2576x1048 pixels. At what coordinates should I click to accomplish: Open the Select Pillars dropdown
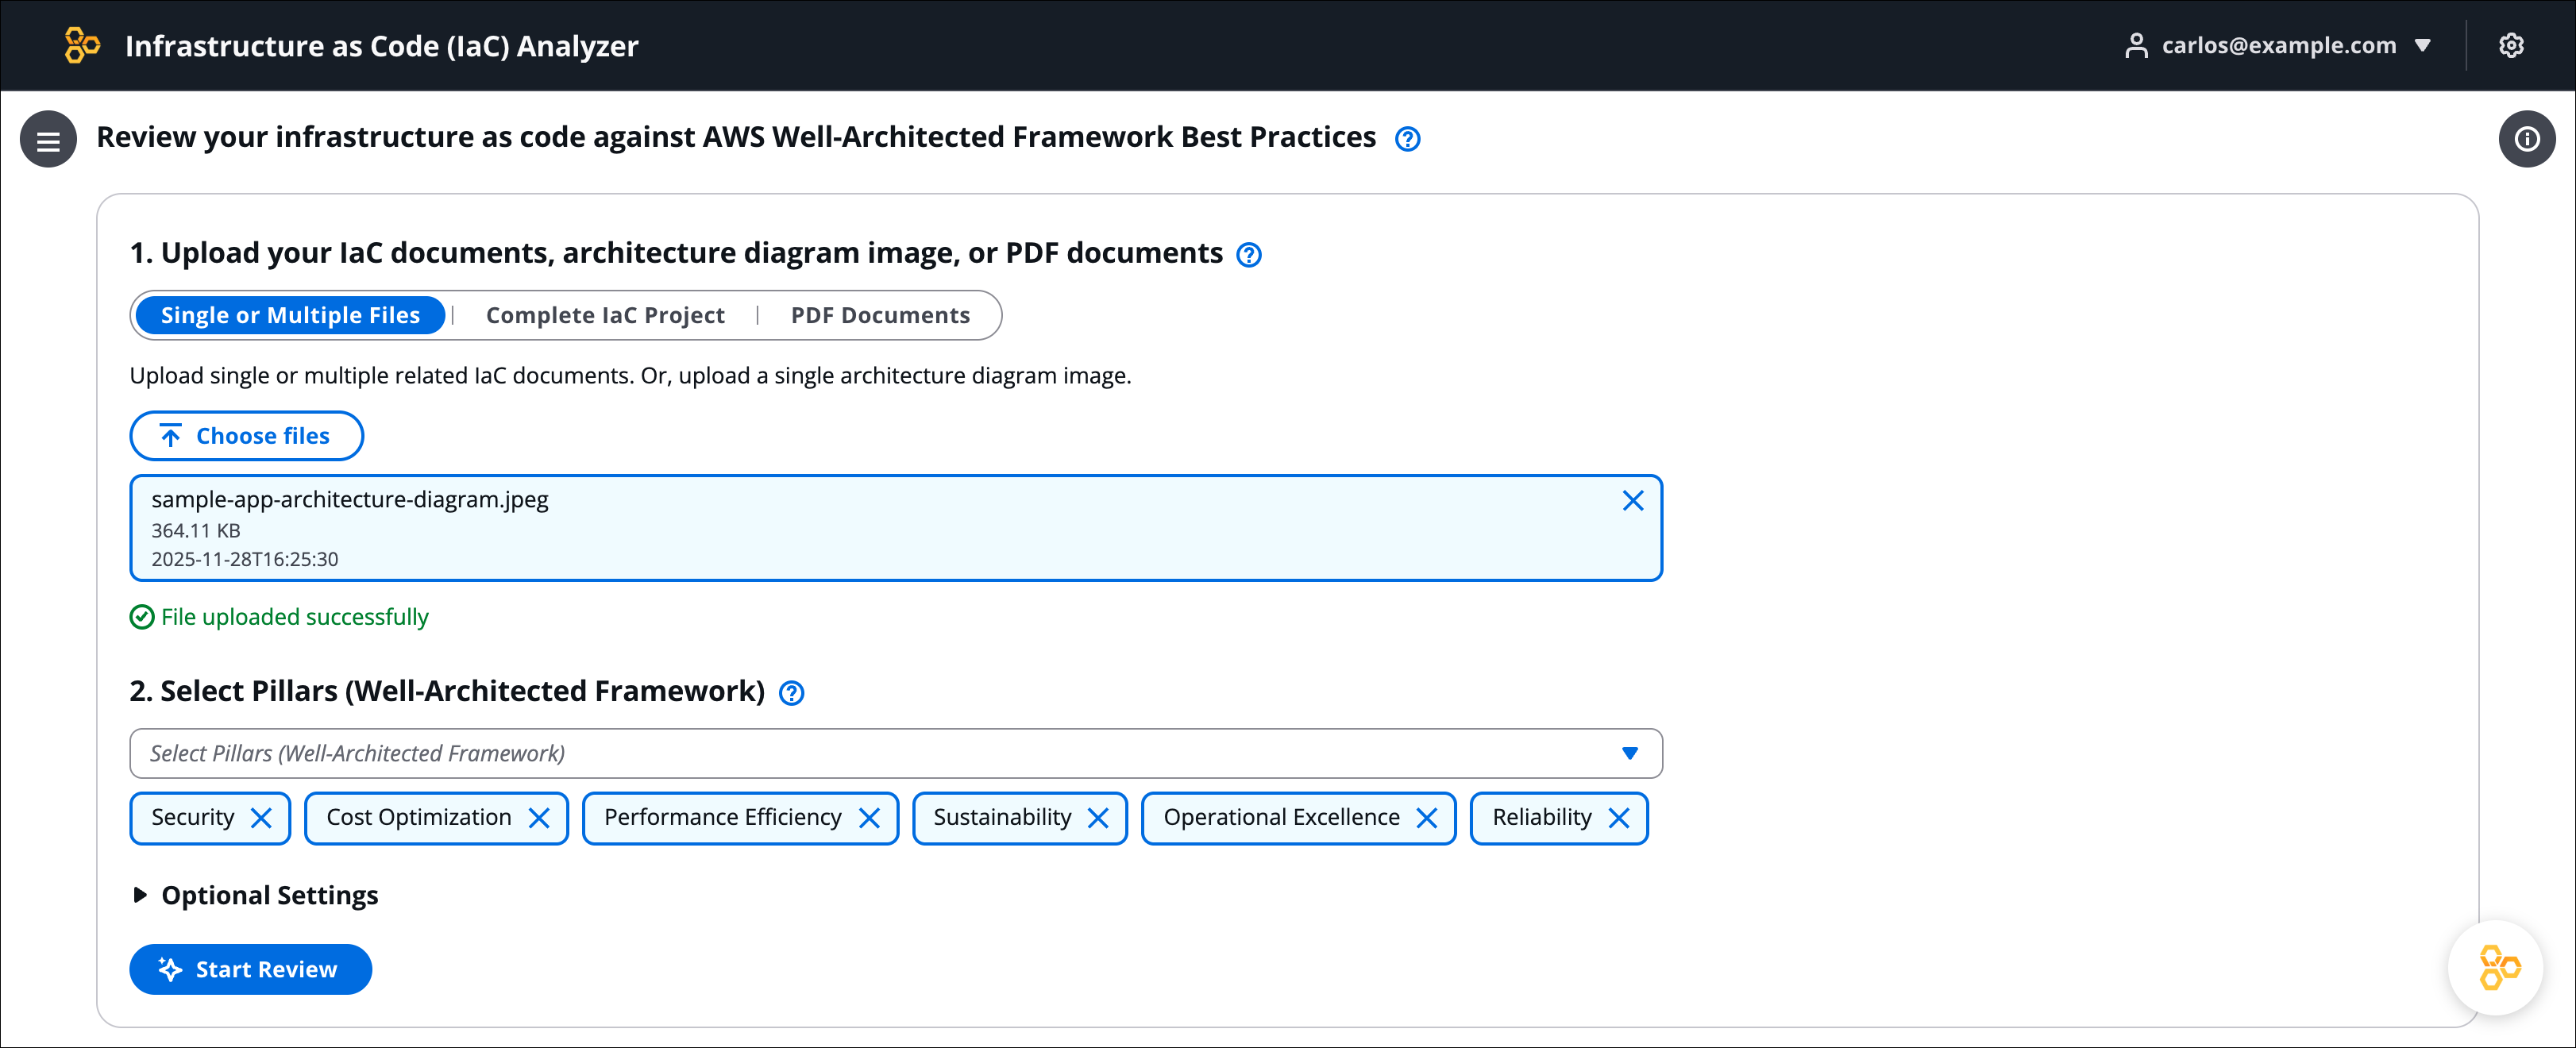point(895,753)
